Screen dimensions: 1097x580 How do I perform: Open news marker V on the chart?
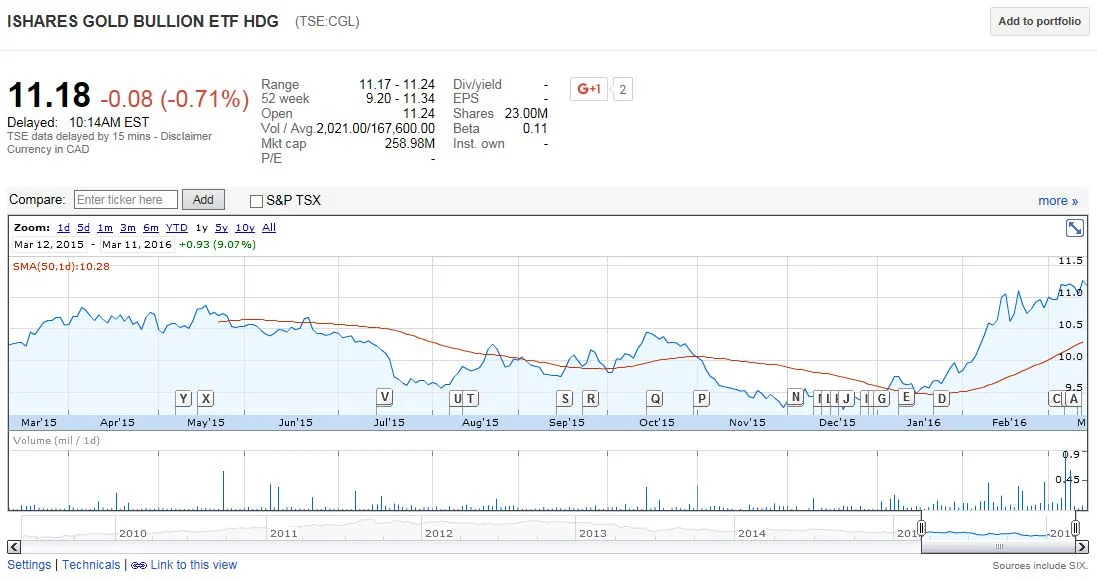[384, 397]
